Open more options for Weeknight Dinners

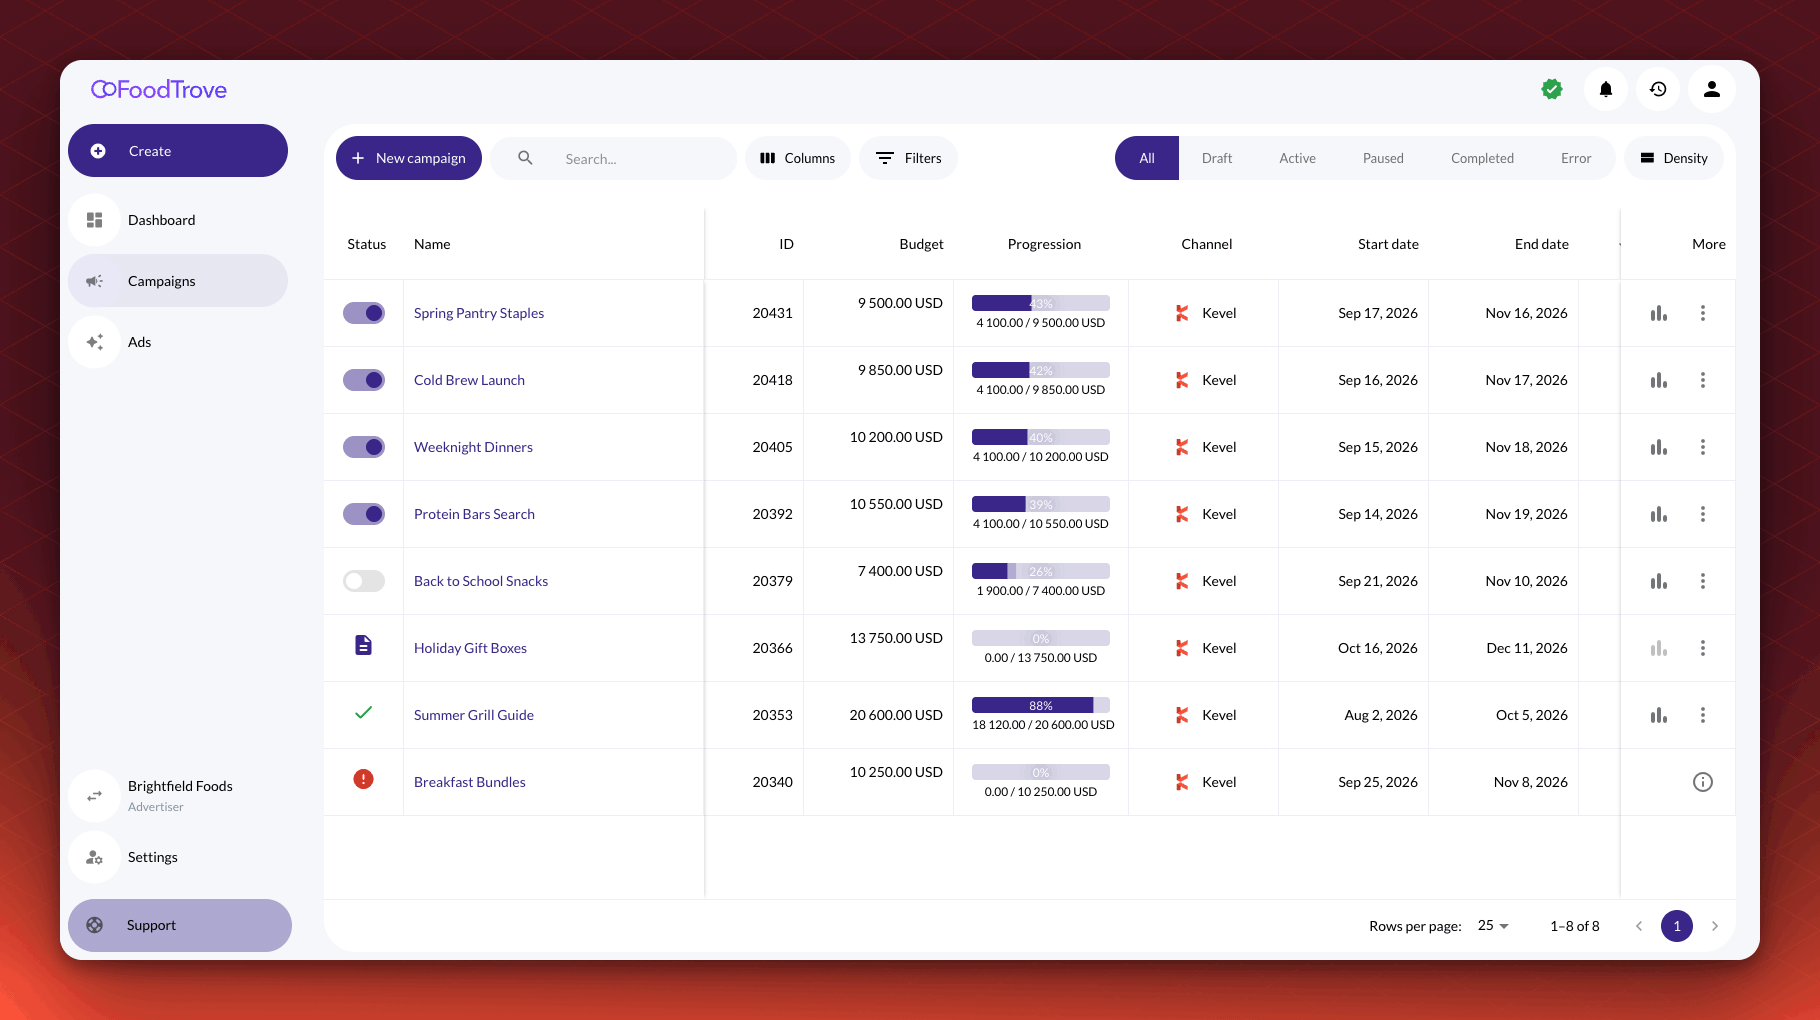[x=1703, y=447]
